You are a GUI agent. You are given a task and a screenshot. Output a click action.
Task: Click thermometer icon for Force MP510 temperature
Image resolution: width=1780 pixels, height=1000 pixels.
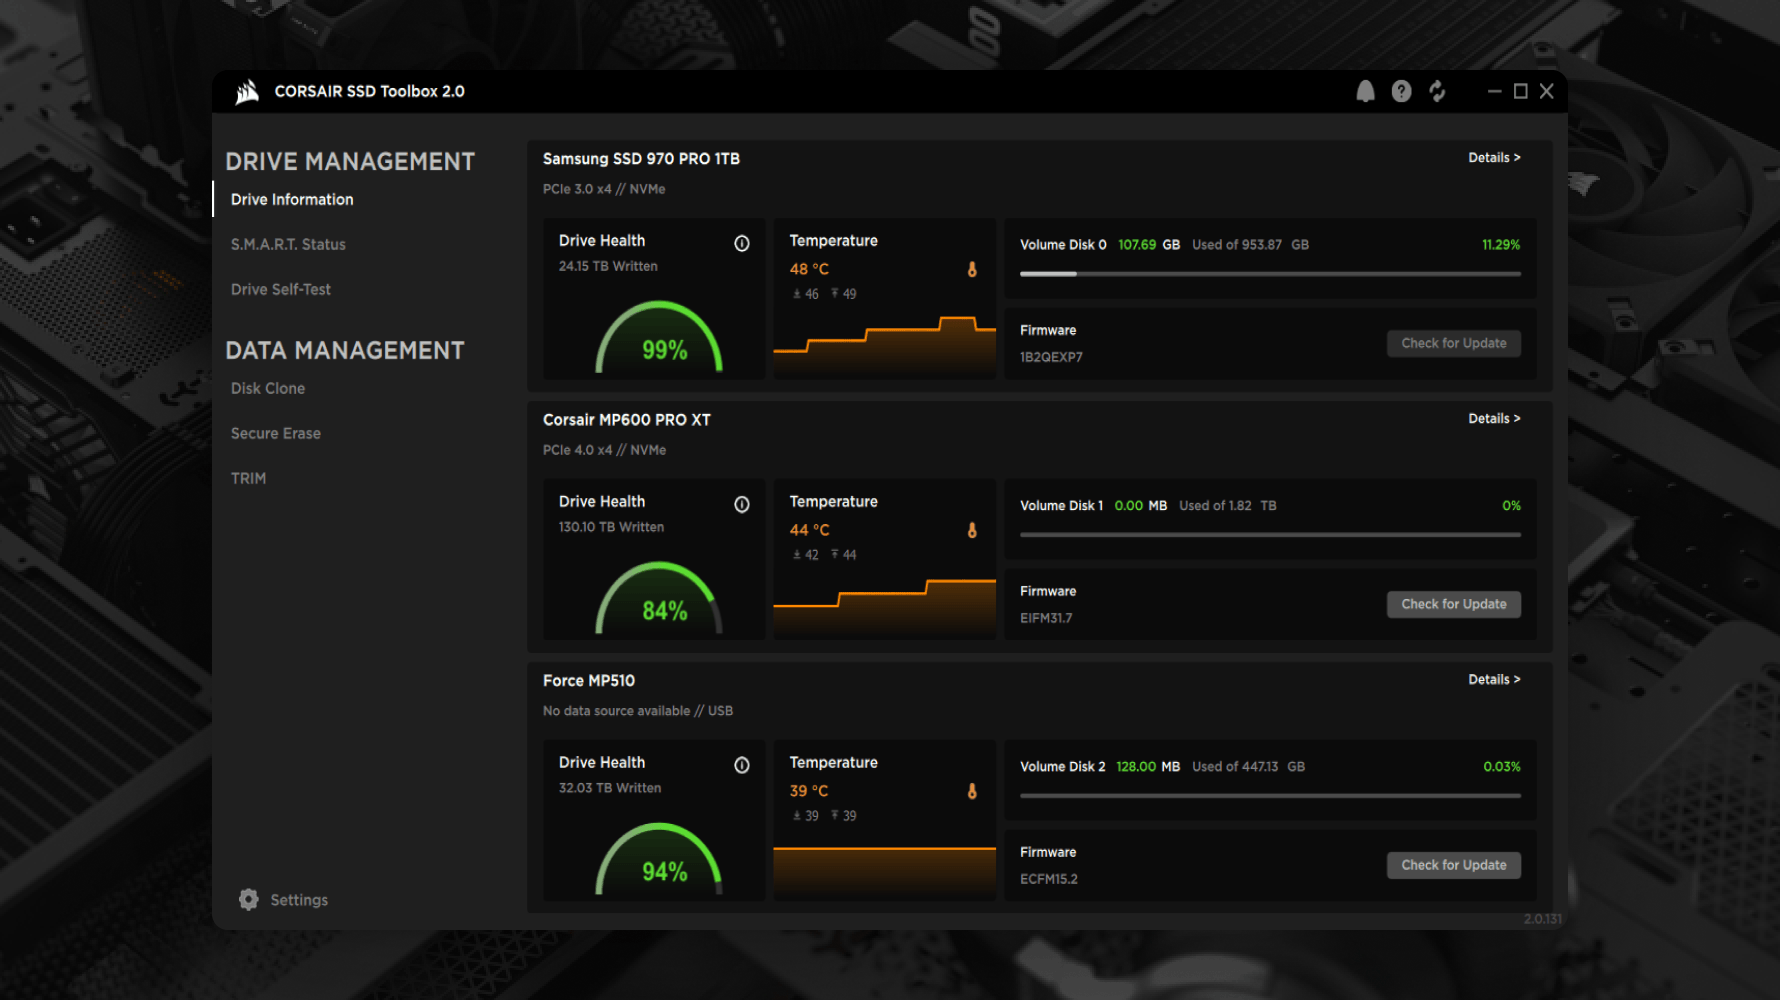972,791
